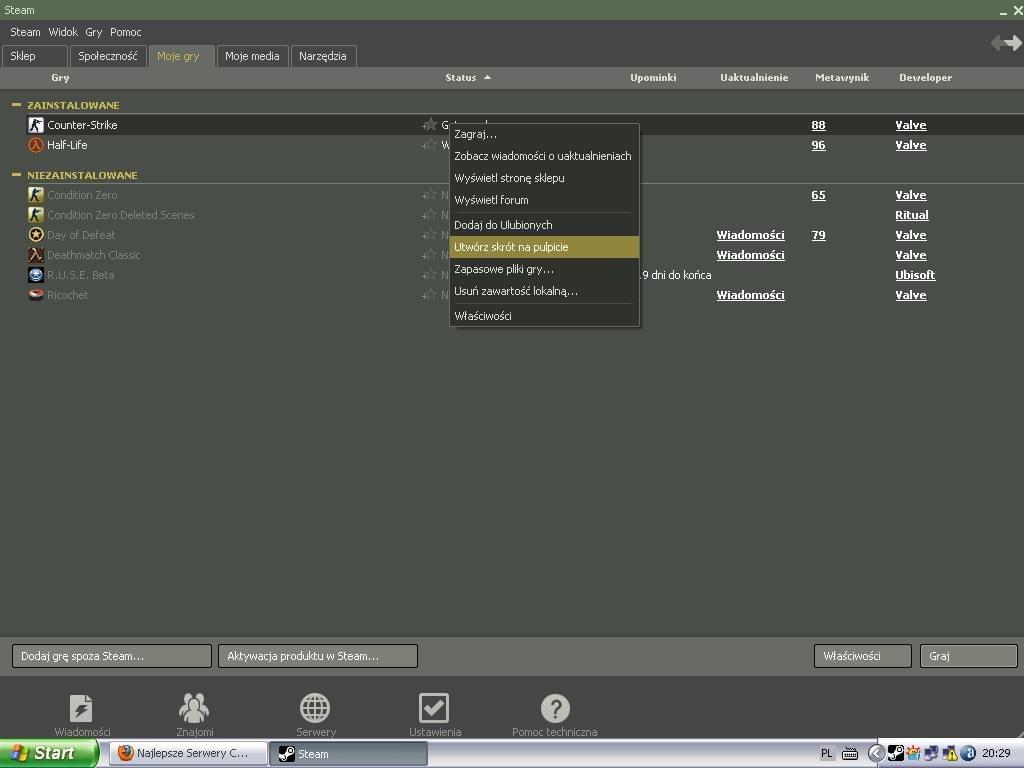This screenshot has height=768, width=1024.
Task: Choose Zapasowe pliki gry...
Action: tap(545, 269)
